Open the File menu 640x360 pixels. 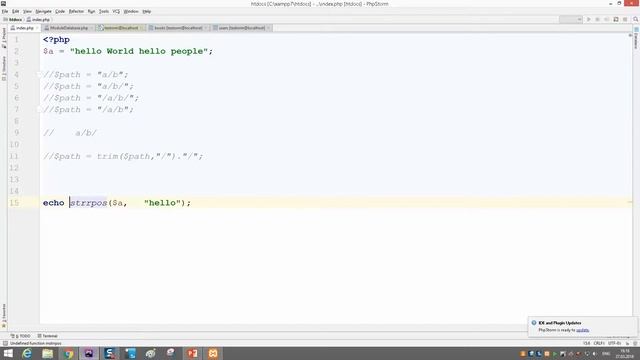click(5, 11)
